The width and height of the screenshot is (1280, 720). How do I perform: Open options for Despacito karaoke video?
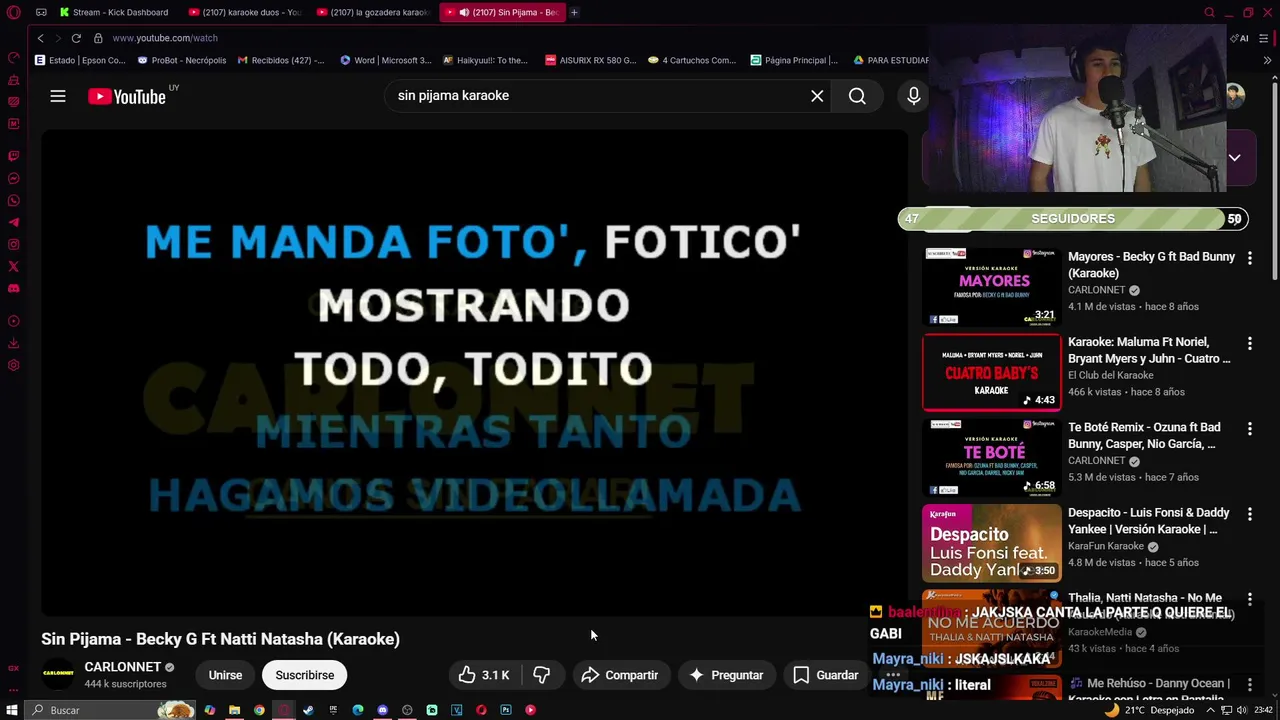[1249, 514]
